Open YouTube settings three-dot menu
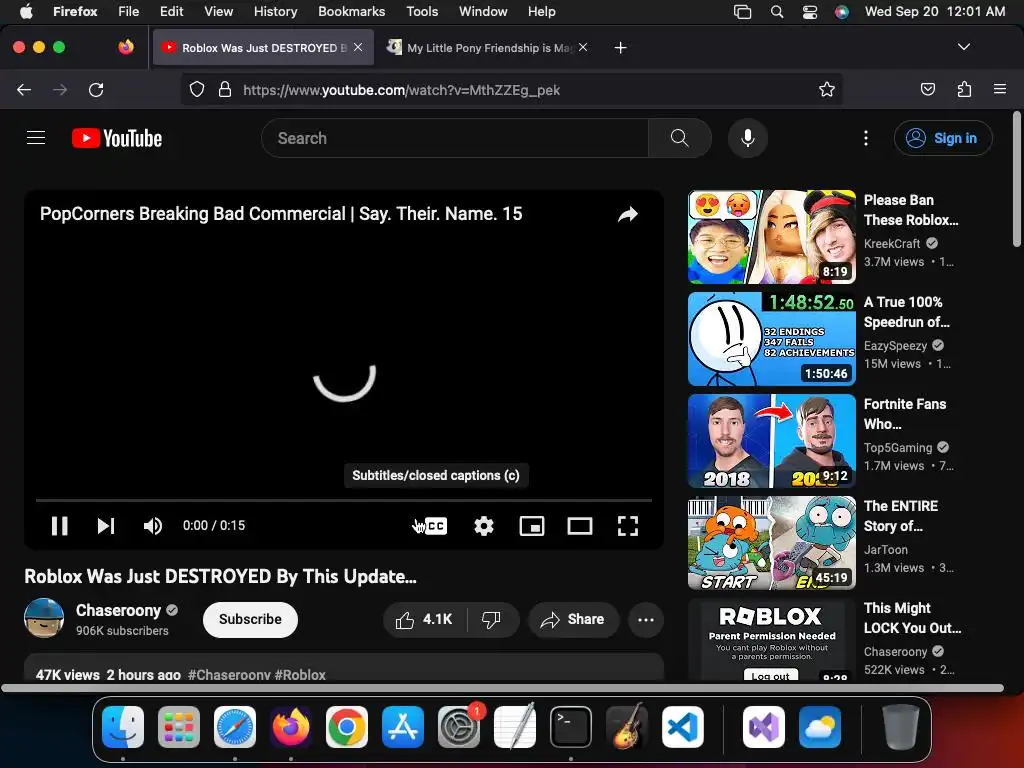The height and width of the screenshot is (768, 1024). 866,138
